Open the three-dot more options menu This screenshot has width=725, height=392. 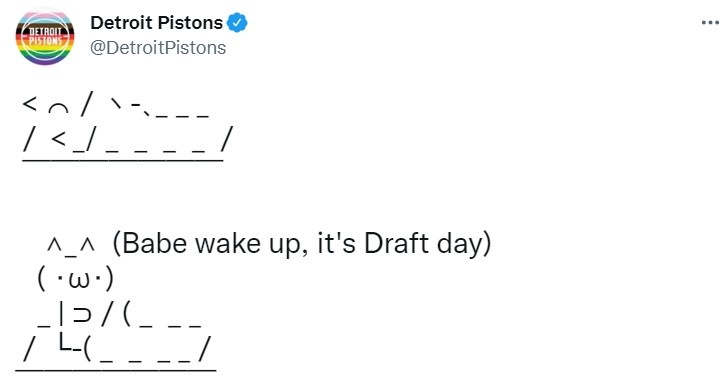[710, 22]
